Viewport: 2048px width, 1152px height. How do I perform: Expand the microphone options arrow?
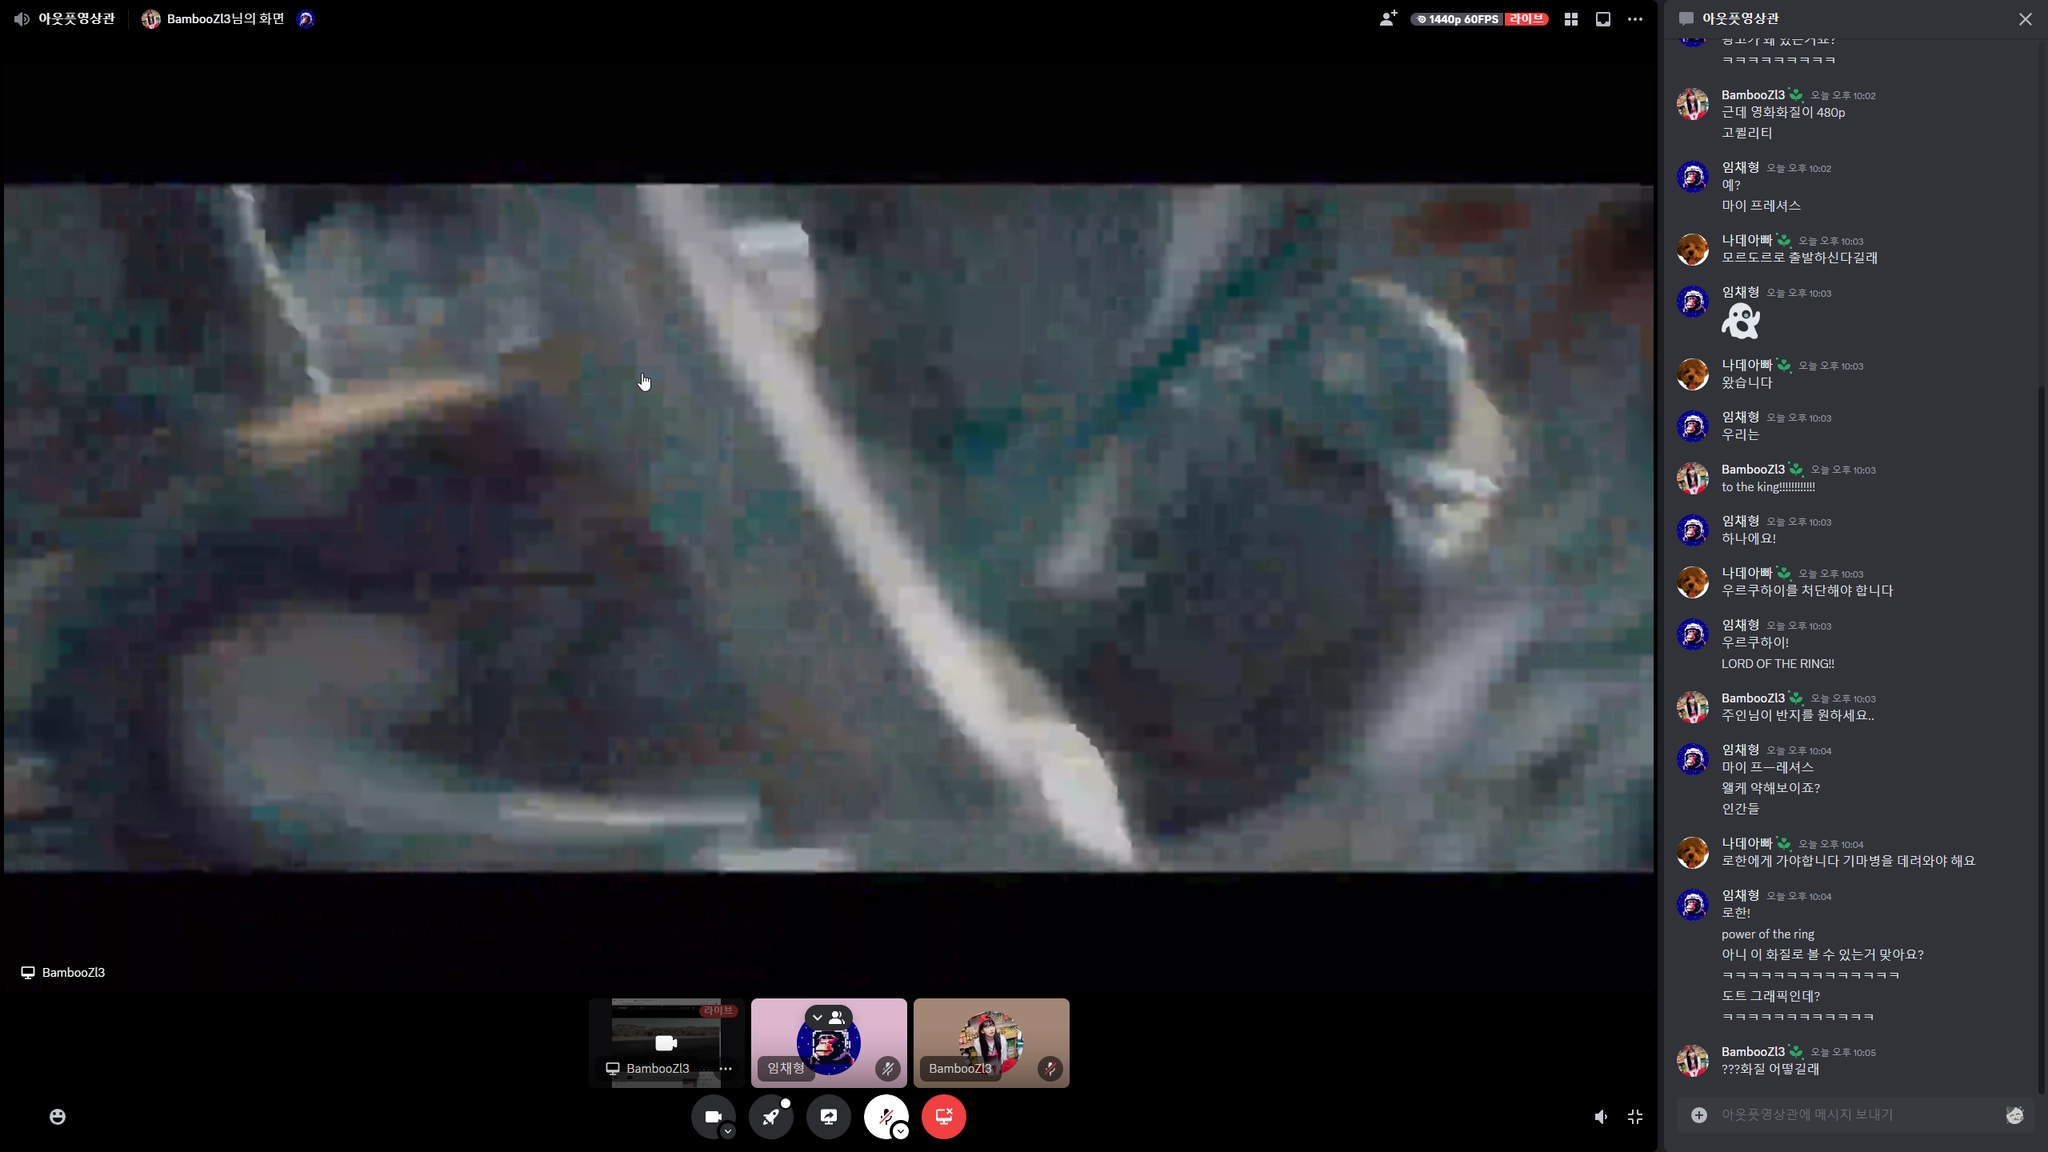coord(901,1131)
